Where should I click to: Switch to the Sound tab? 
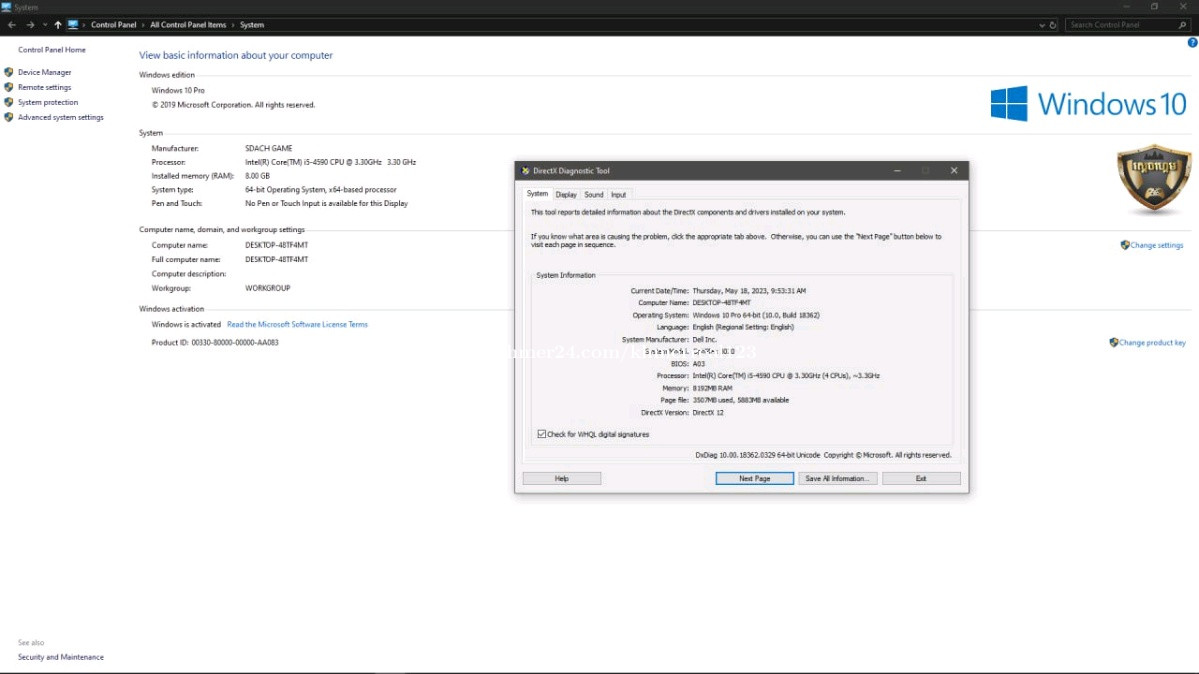click(593, 194)
